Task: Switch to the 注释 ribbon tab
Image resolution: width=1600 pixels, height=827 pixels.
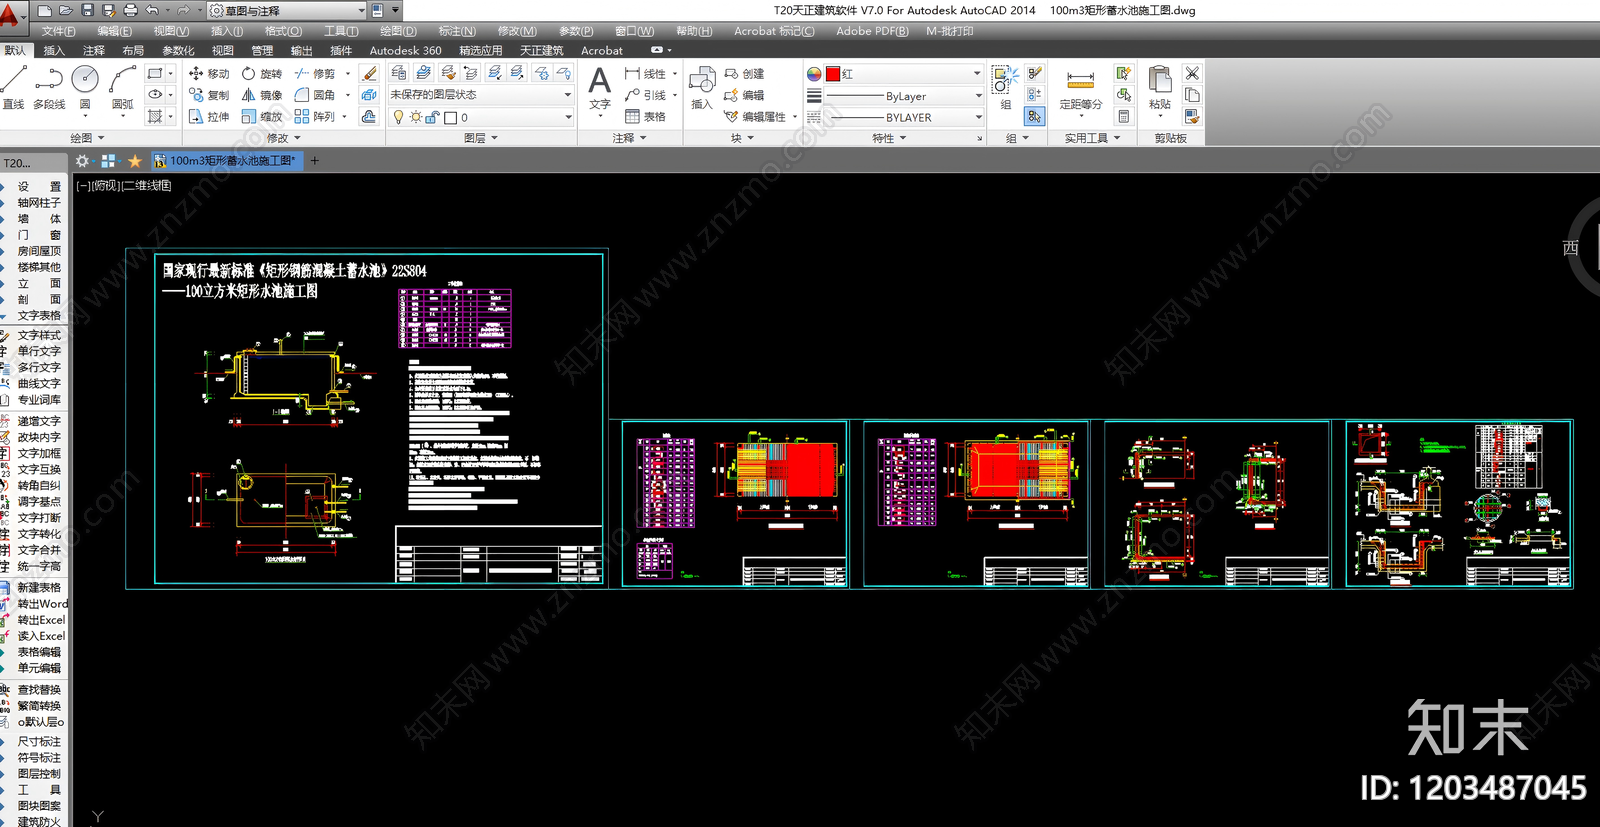Action: tap(94, 50)
